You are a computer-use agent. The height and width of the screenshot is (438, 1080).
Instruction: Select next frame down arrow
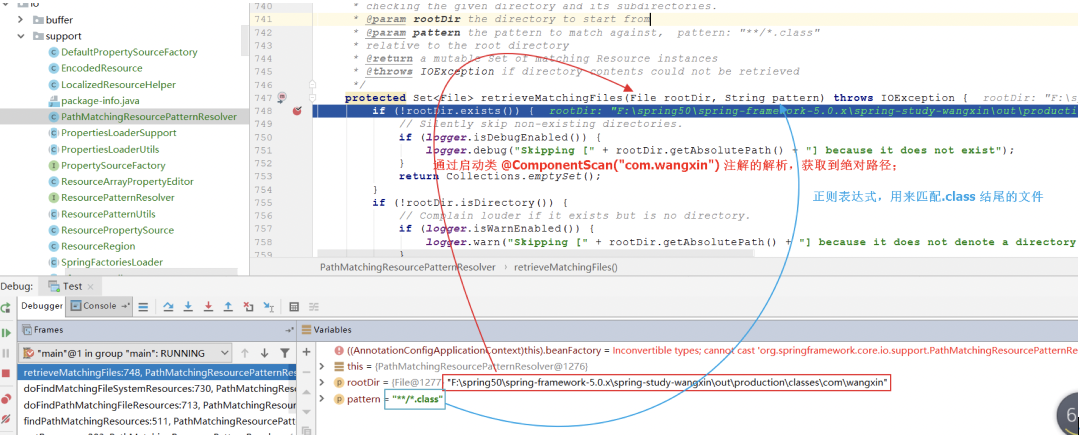pos(264,353)
